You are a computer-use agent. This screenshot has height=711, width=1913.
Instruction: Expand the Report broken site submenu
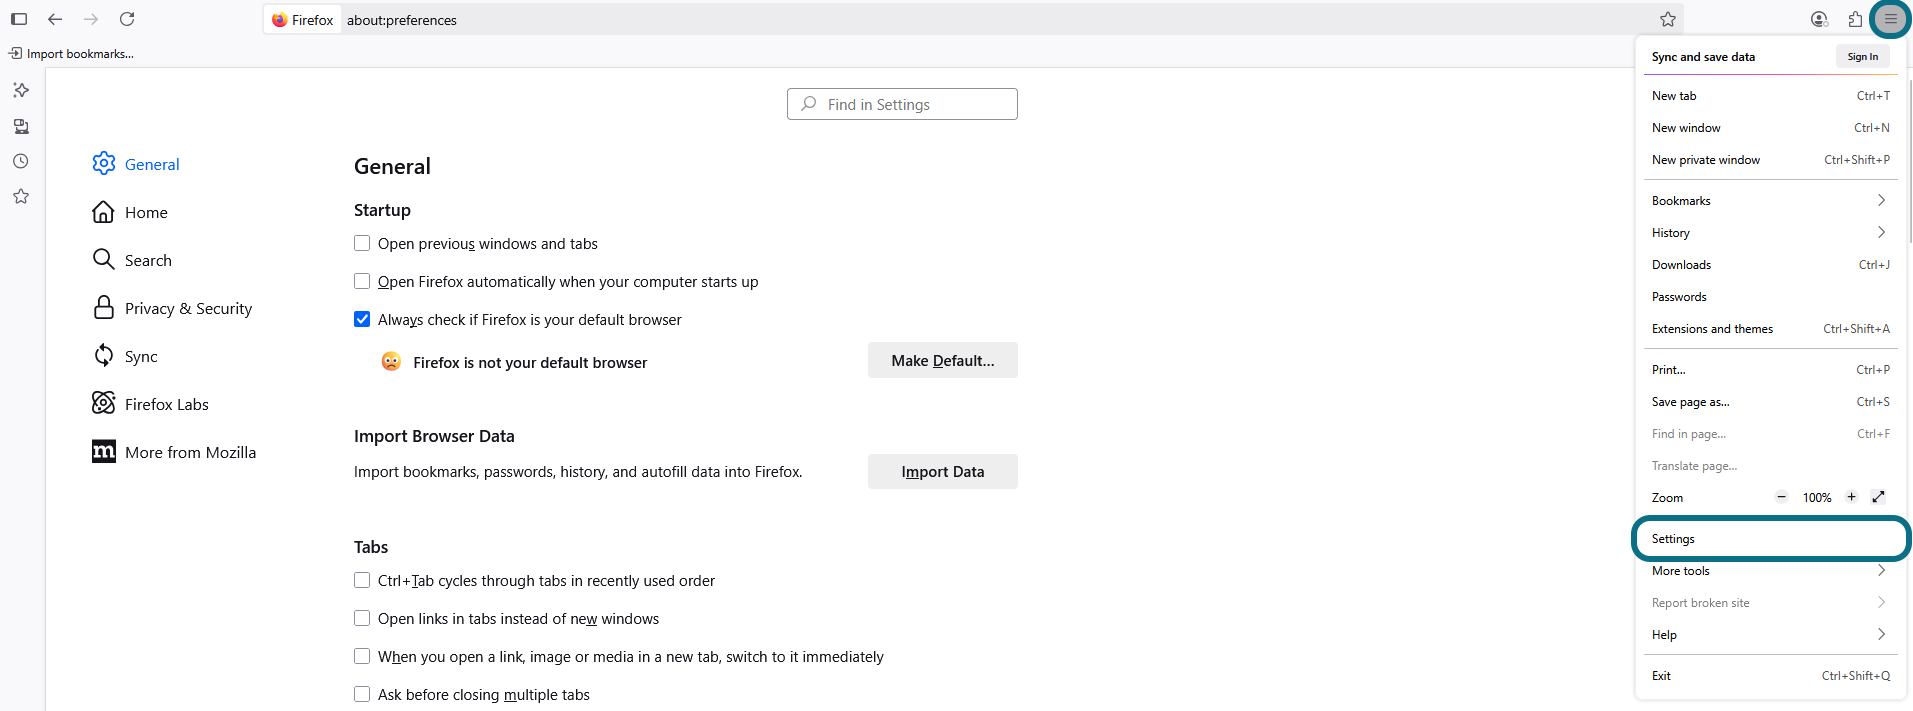(x=1770, y=603)
